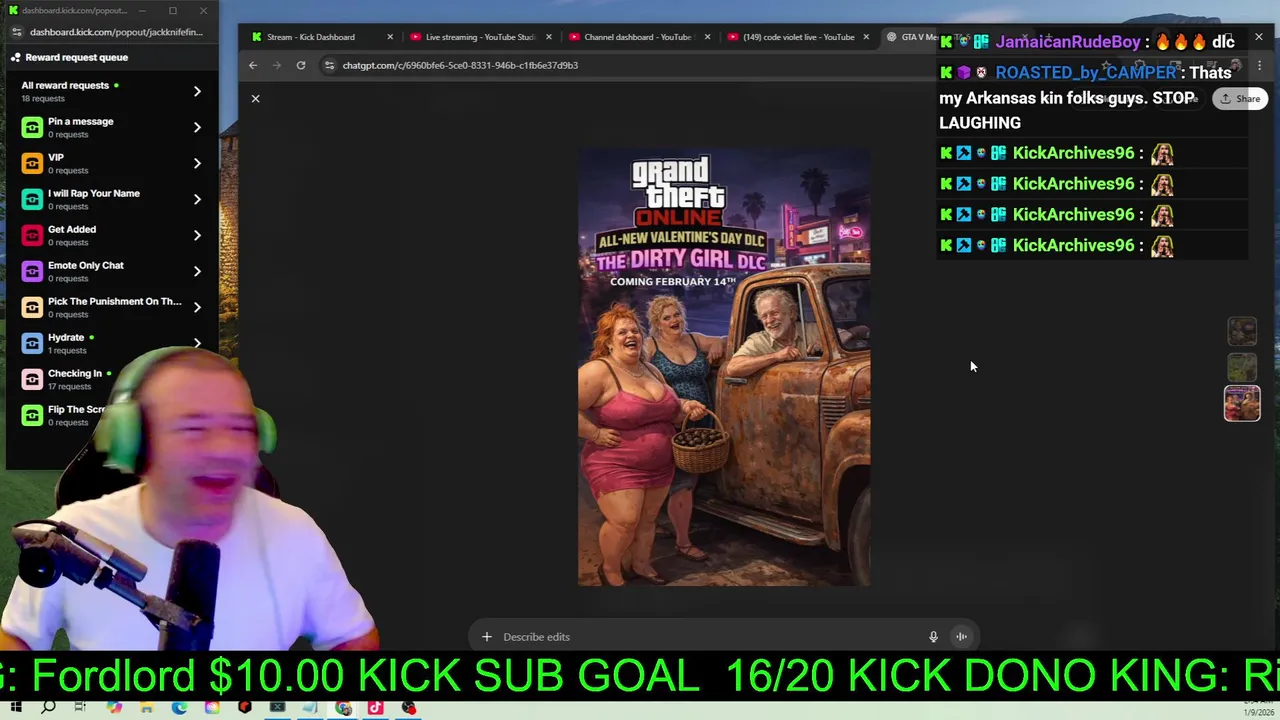Expand the VIP row chevron
The height and width of the screenshot is (720, 1280).
pyautogui.click(x=197, y=163)
